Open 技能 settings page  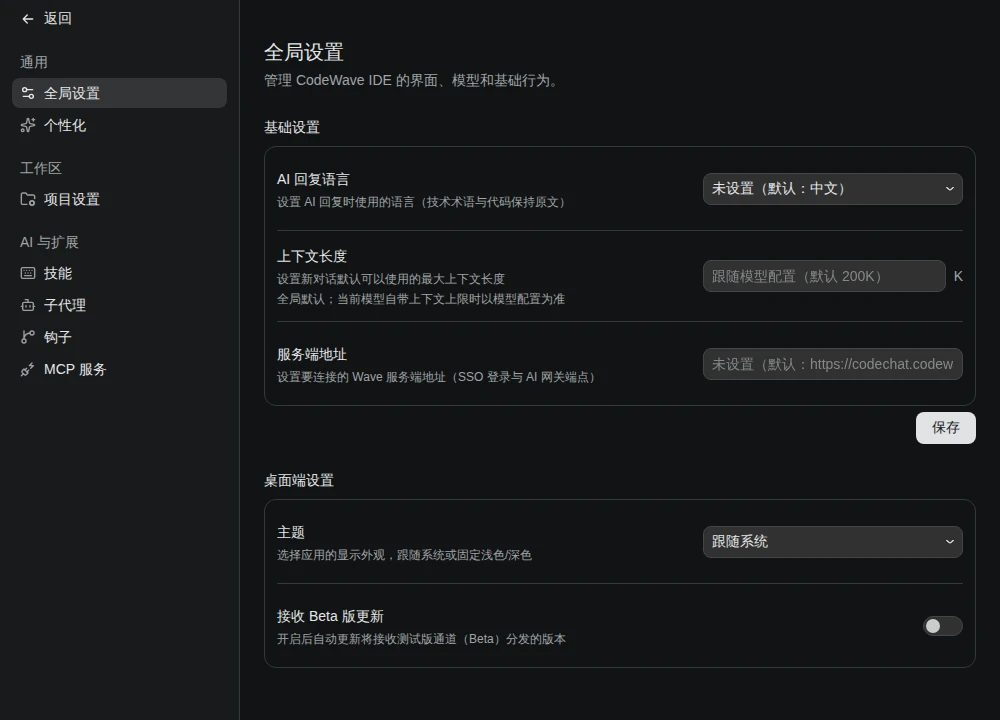[119, 274]
